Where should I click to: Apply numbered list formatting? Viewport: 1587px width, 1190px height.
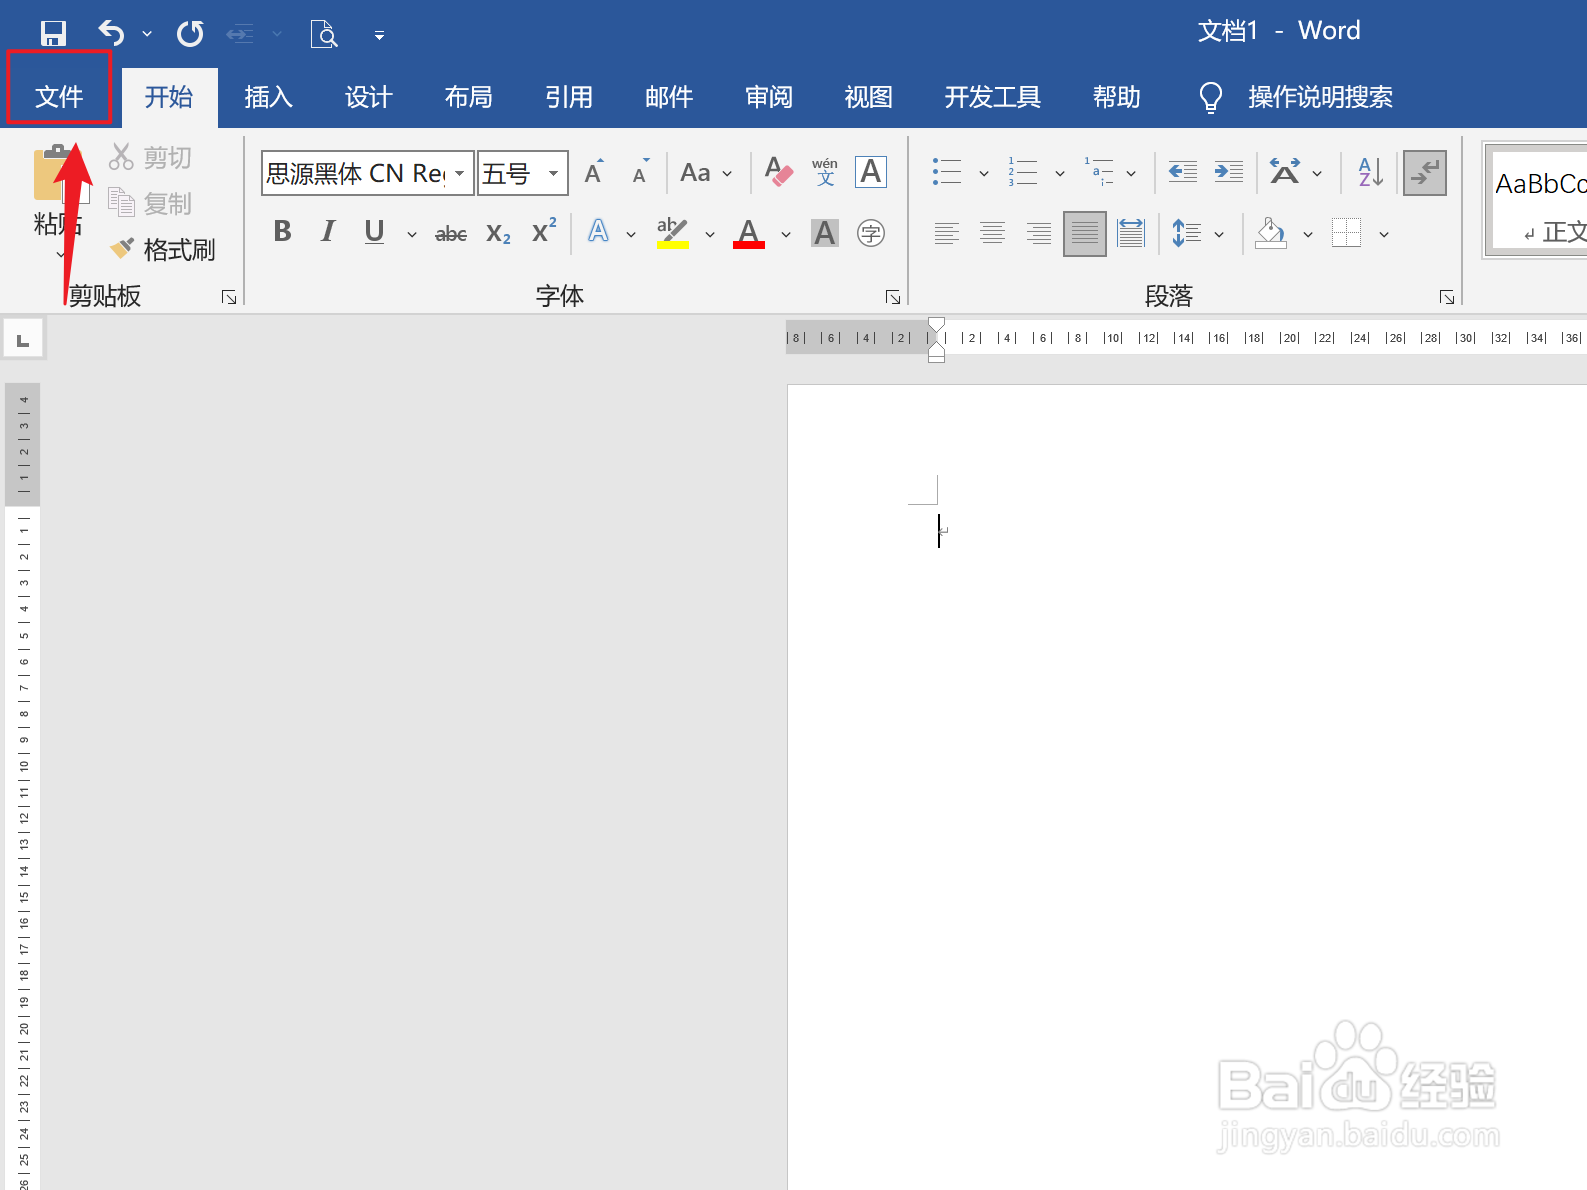1023,172
